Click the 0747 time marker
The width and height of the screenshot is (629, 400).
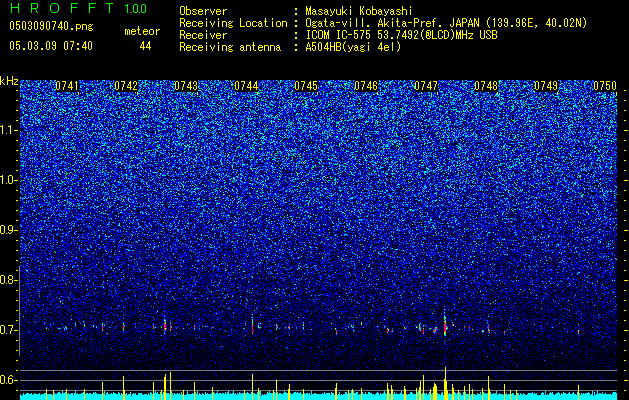(426, 86)
